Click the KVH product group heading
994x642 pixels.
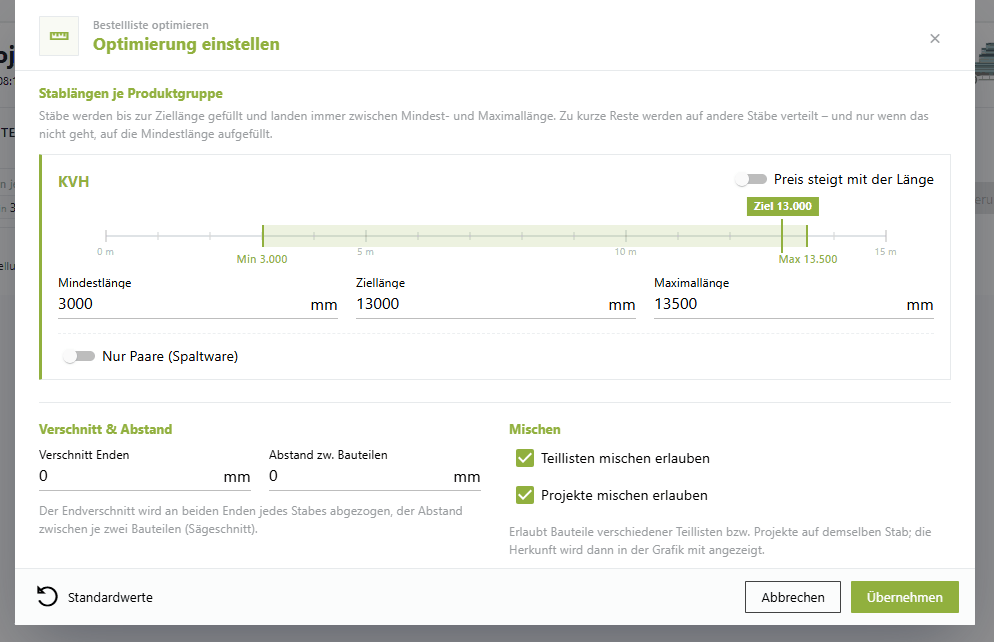74,182
